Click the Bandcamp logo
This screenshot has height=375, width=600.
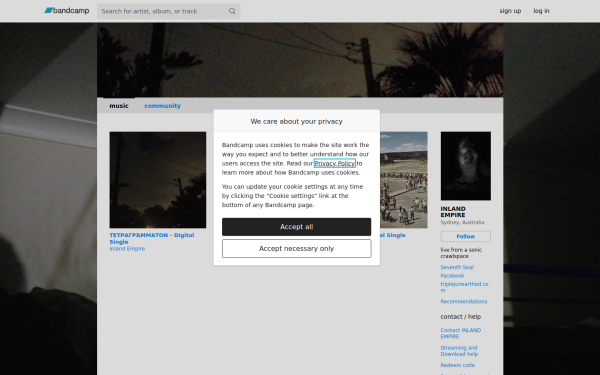pyautogui.click(x=67, y=11)
